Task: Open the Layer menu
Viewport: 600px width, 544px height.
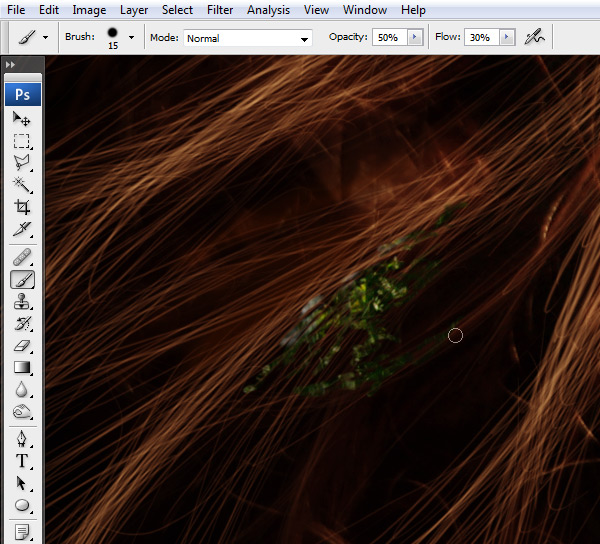Action: (134, 10)
